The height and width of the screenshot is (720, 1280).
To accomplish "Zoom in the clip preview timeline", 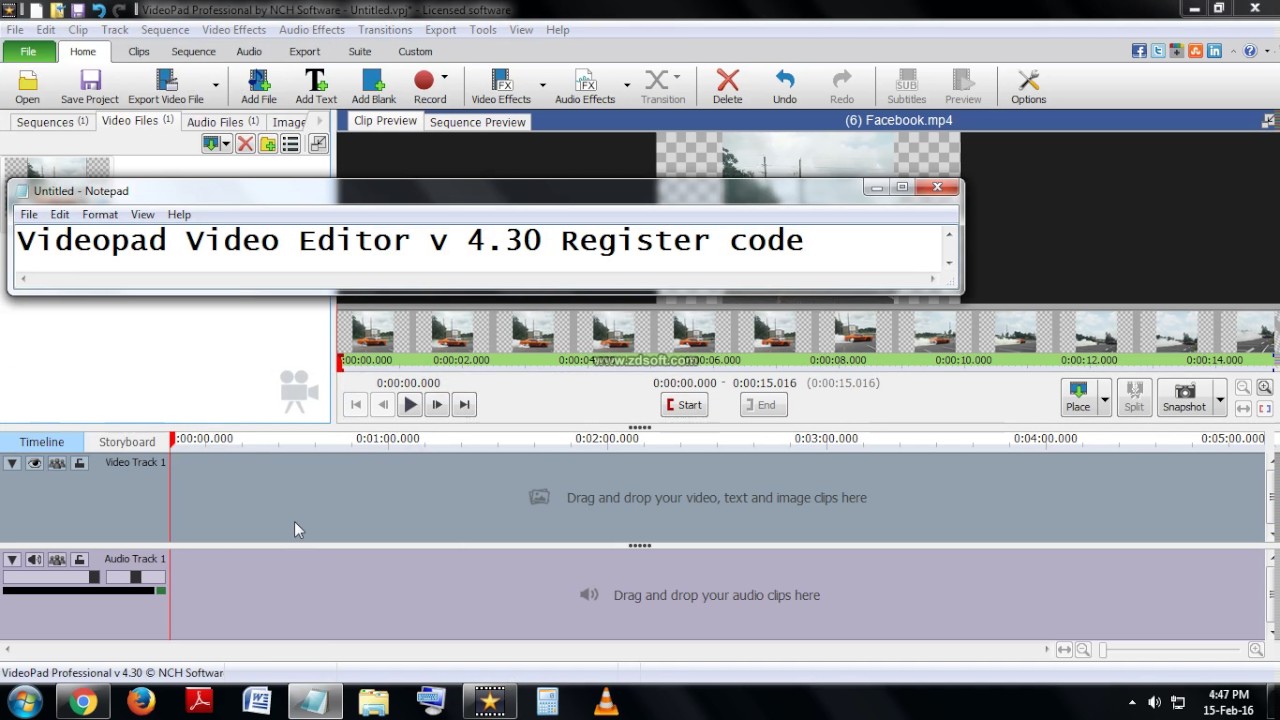I will [1265, 388].
